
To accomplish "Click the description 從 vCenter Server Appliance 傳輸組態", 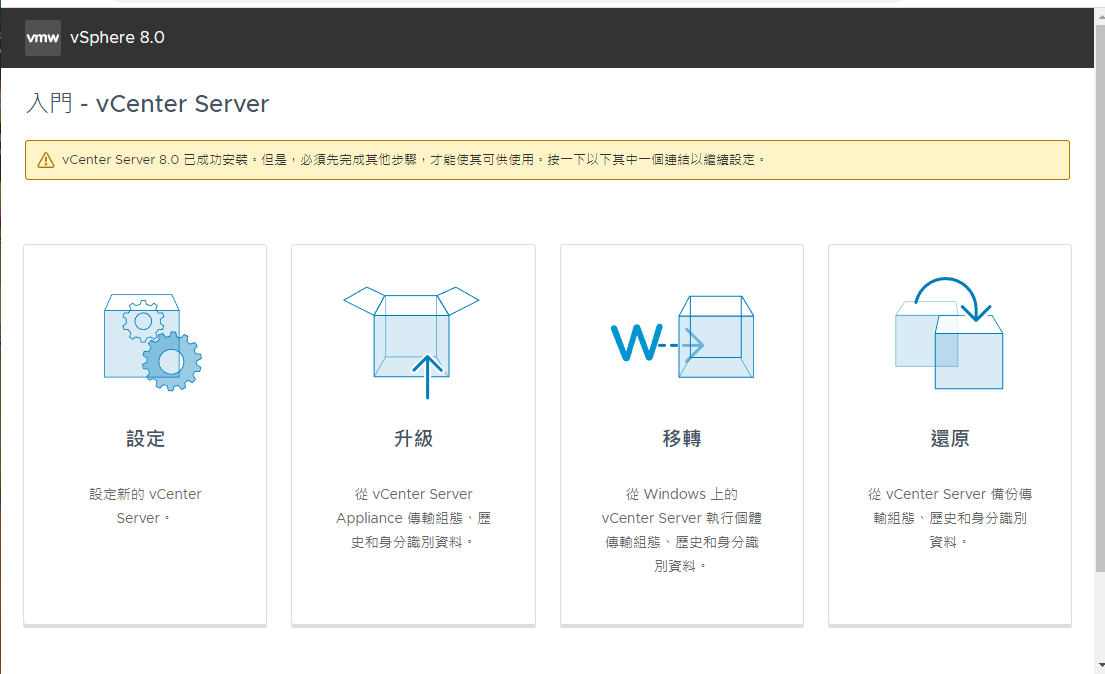I will tap(414, 518).
